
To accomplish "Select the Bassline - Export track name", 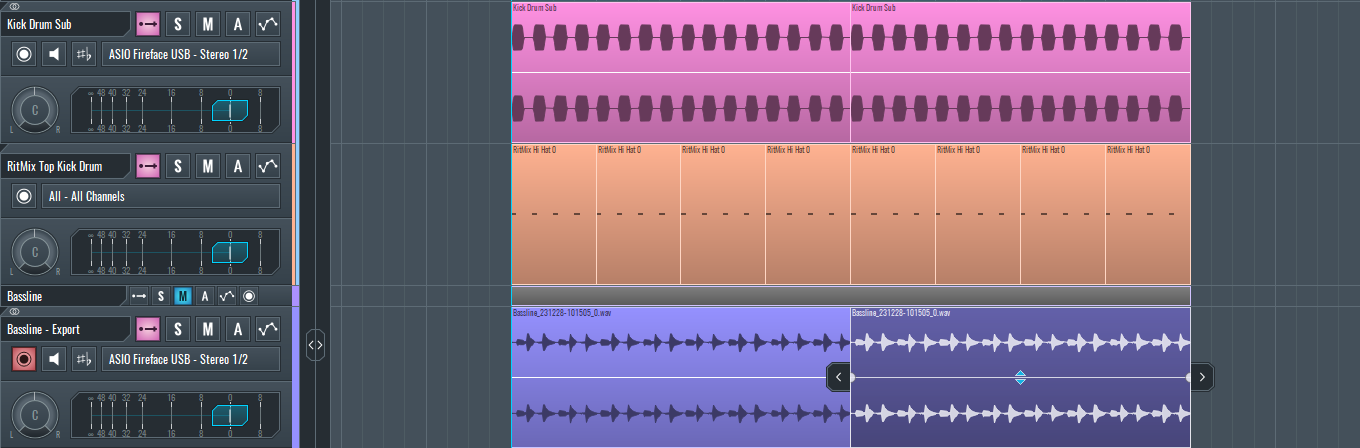I will click(65, 329).
